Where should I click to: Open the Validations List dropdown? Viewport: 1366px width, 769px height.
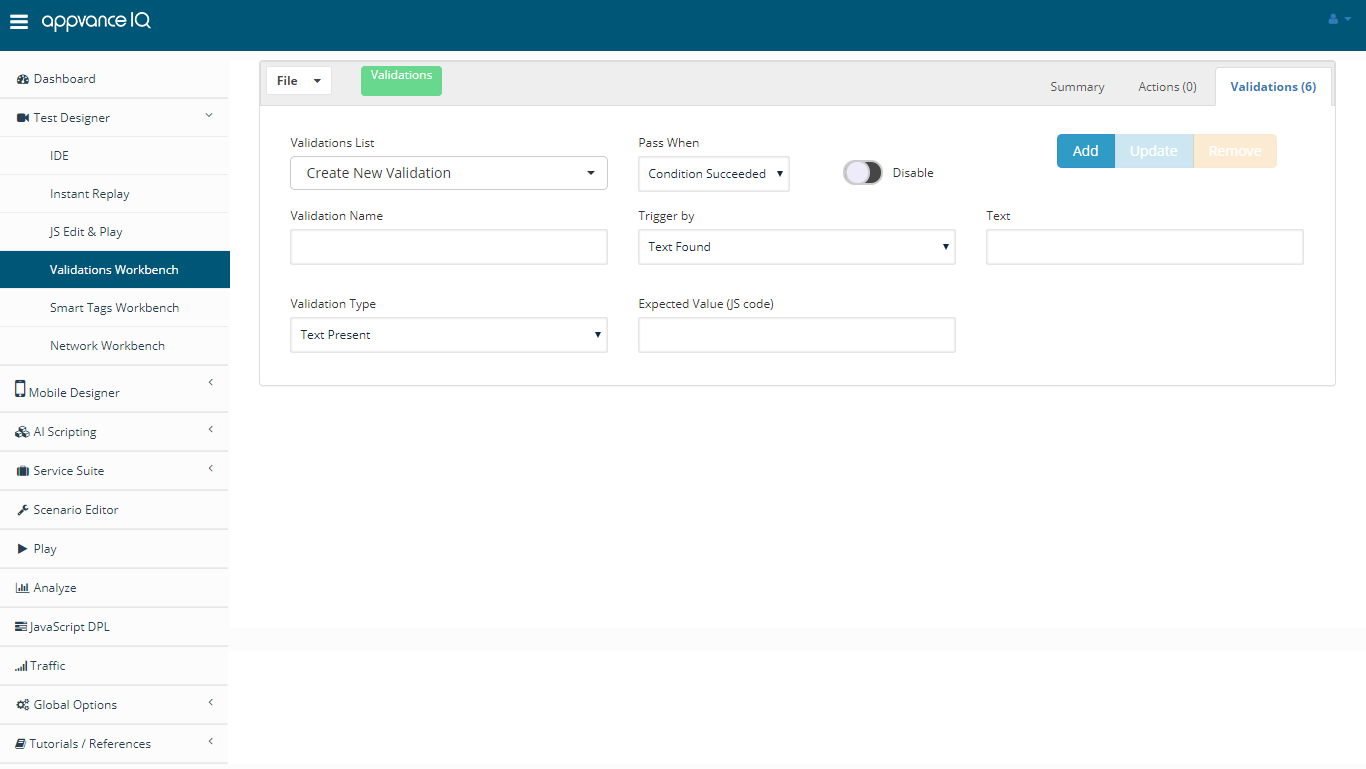pos(449,173)
